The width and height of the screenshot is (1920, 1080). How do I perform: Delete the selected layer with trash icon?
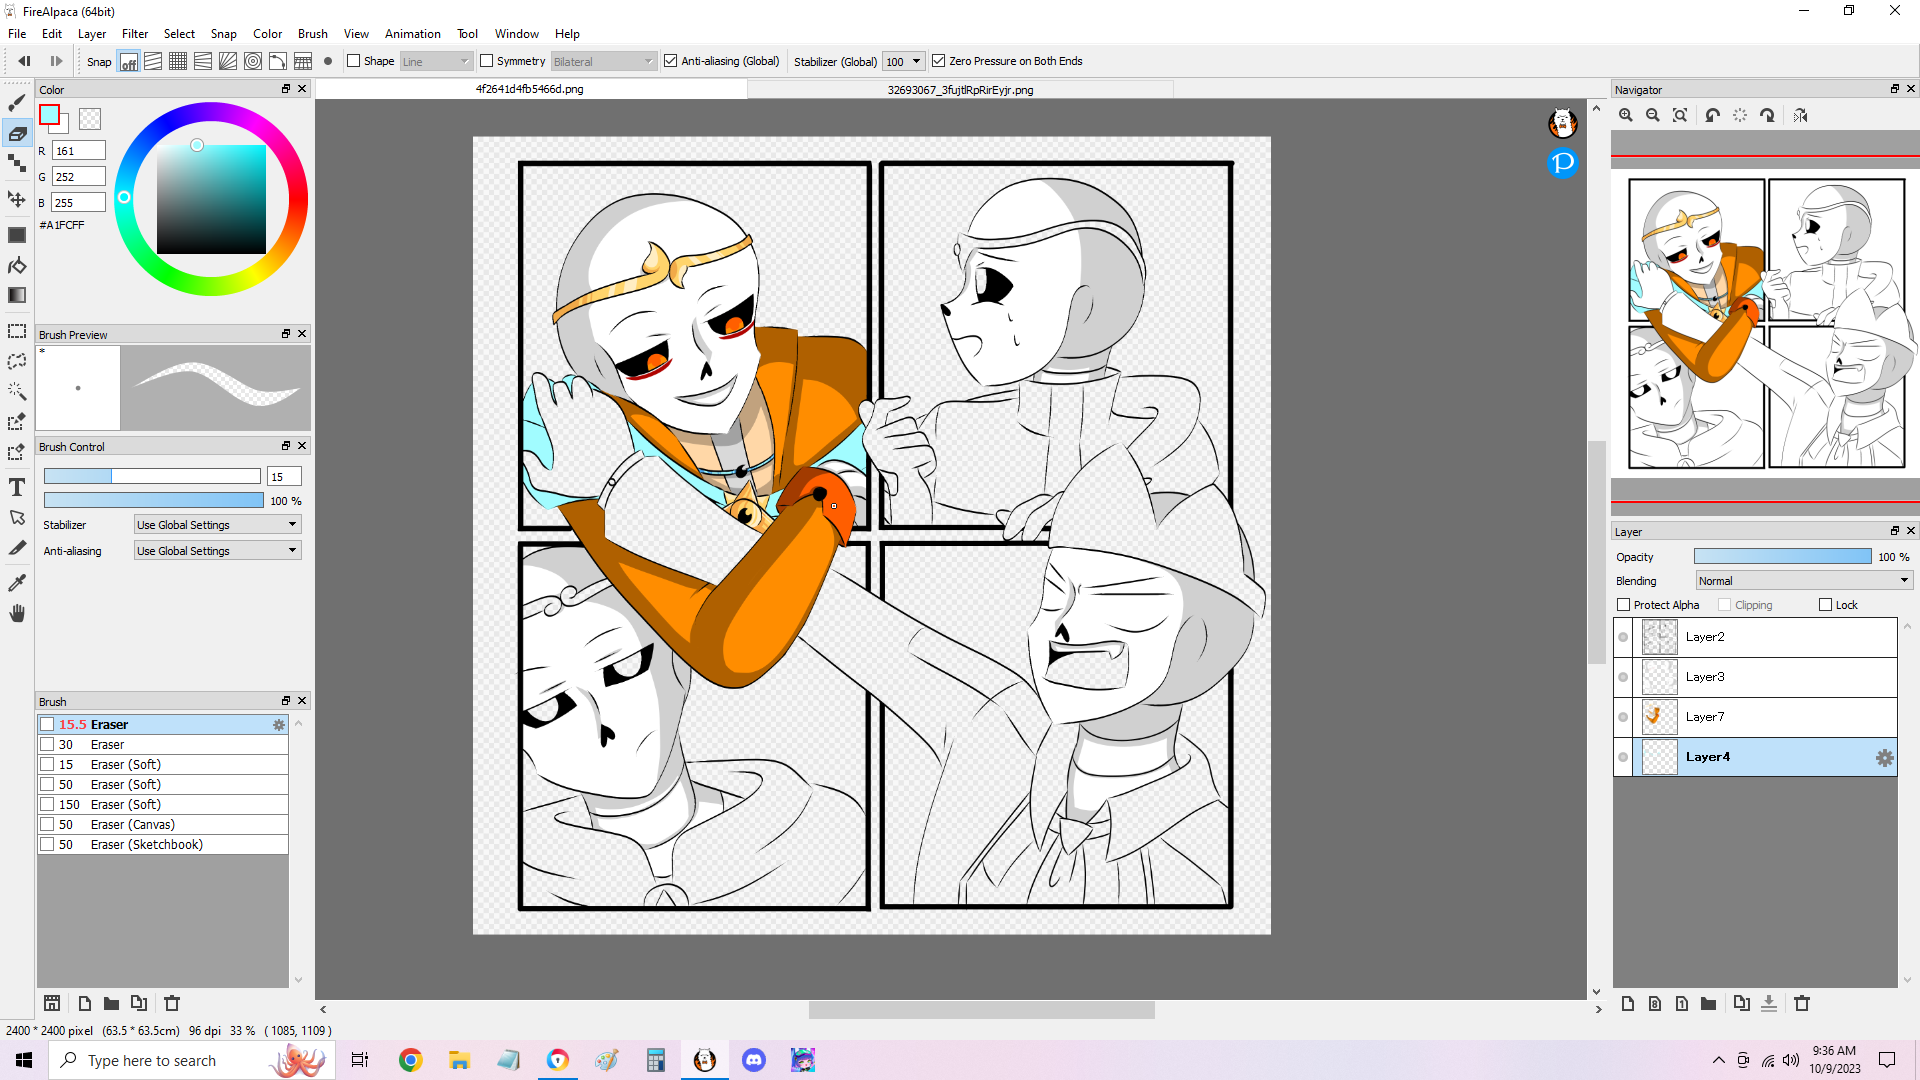pyautogui.click(x=1802, y=1003)
